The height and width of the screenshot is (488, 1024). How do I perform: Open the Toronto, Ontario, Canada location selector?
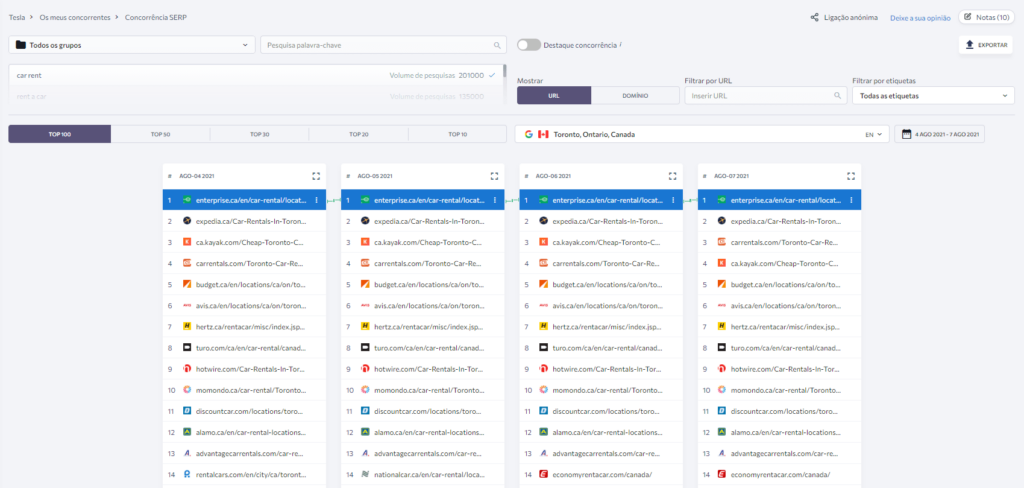(x=701, y=134)
